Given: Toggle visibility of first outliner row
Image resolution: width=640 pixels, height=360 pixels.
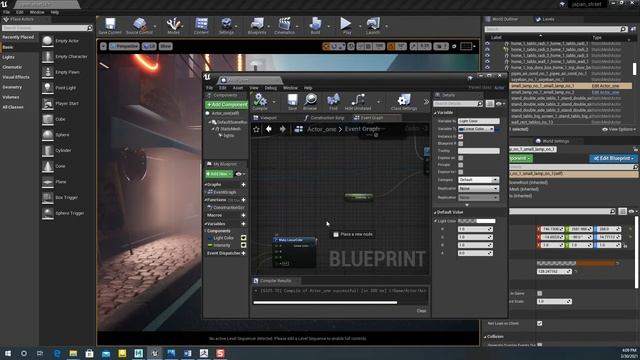Looking at the screenshot, I should tap(487, 43).
